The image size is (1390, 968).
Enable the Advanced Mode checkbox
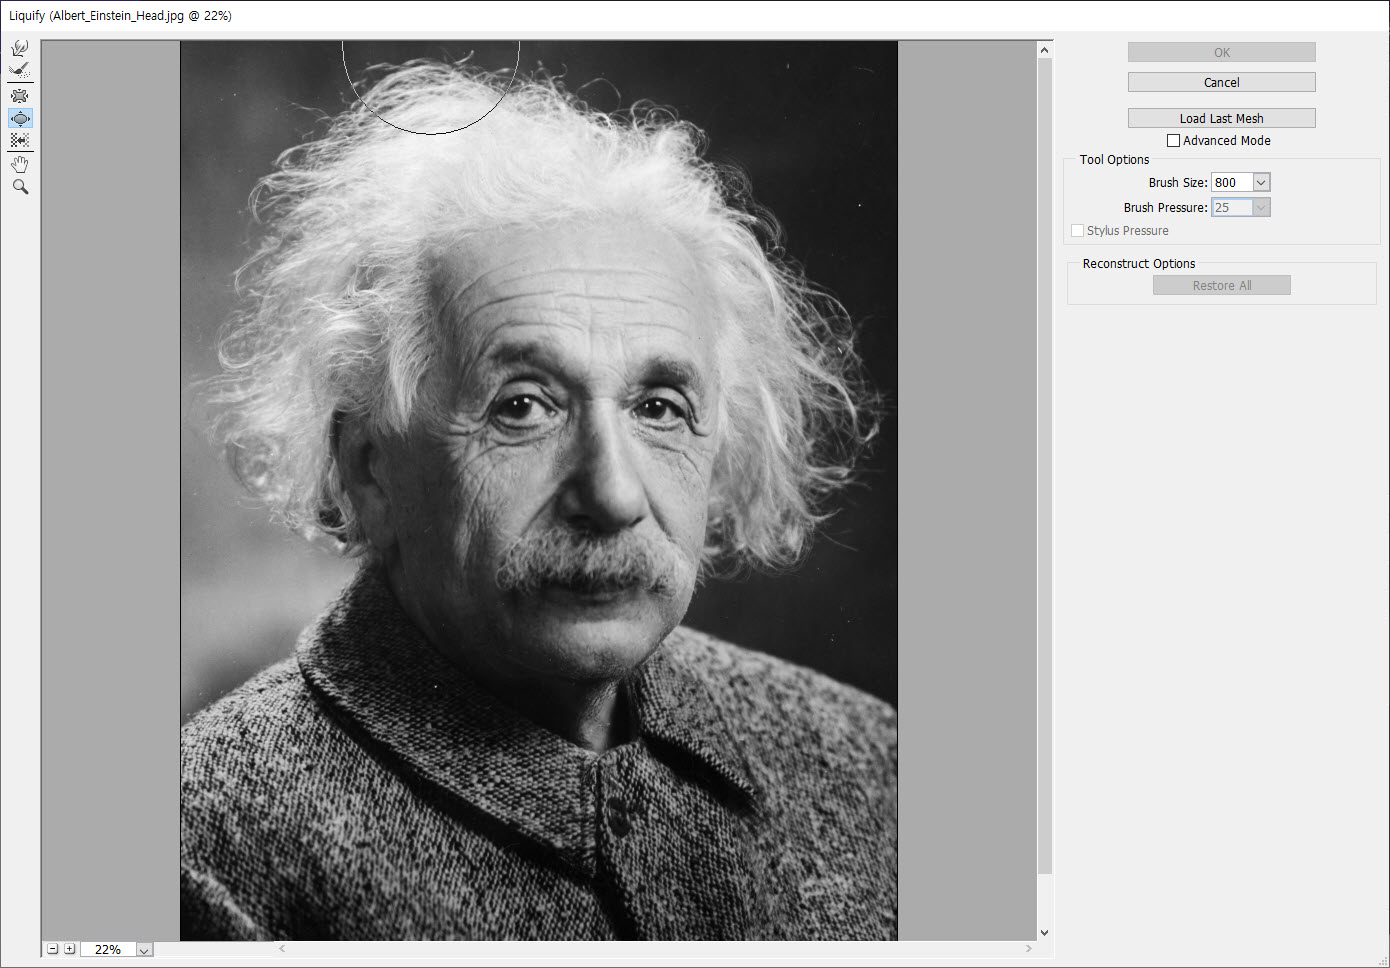coord(1174,141)
